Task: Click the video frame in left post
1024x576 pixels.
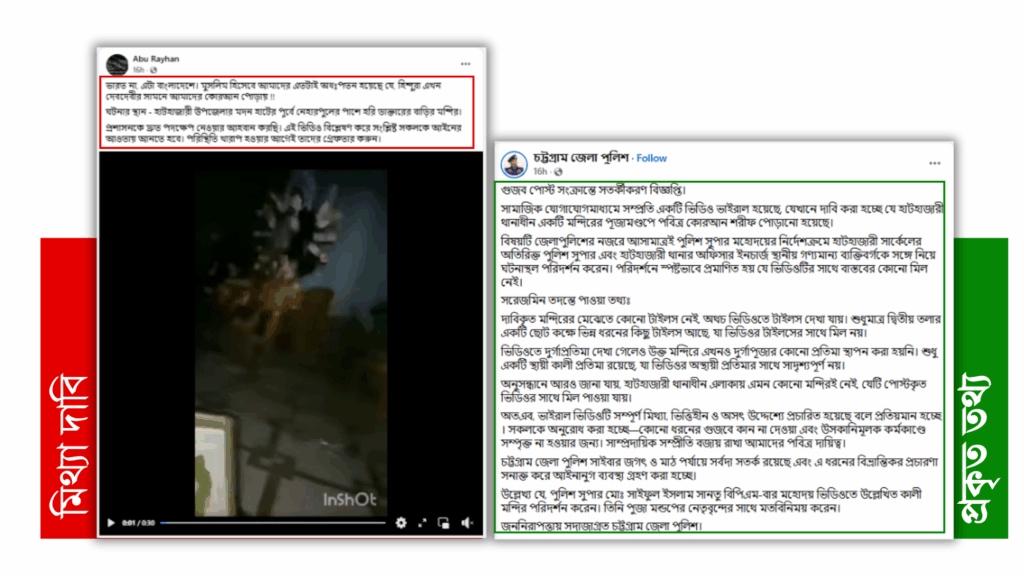Action: click(290, 330)
